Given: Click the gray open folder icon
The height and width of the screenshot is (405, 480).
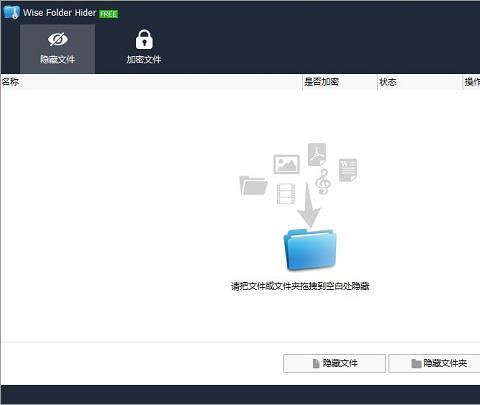Looking at the screenshot, I should [x=253, y=185].
